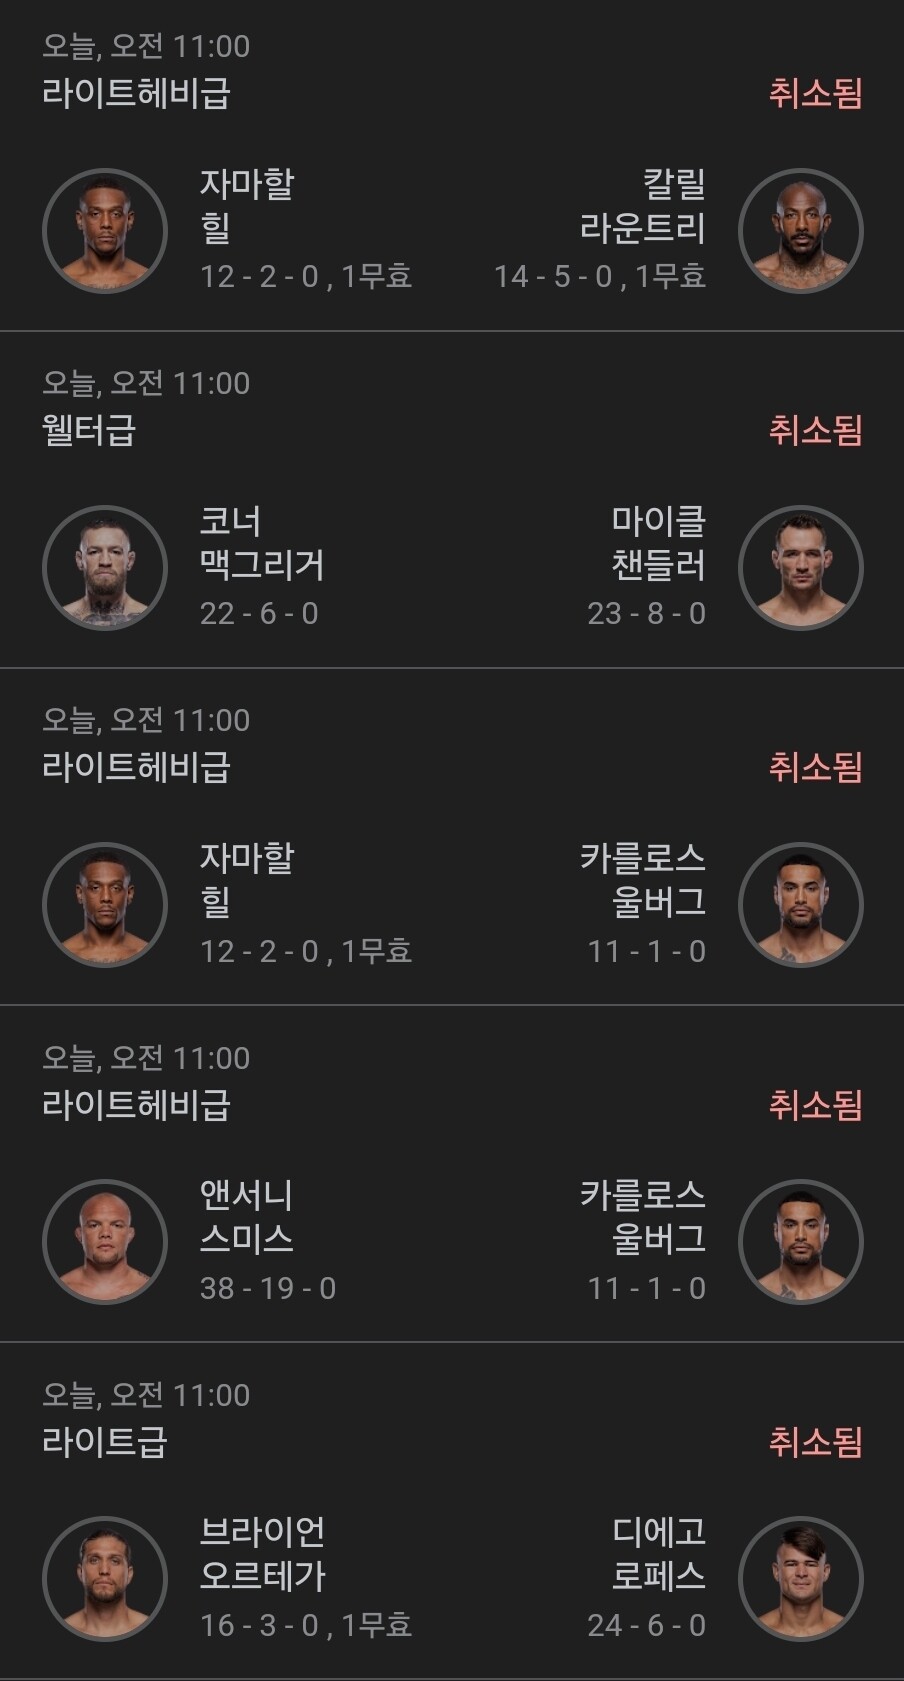Select the 마이클 챈들러 name text
Viewport: 904px width, 1681px height.
(x=658, y=543)
